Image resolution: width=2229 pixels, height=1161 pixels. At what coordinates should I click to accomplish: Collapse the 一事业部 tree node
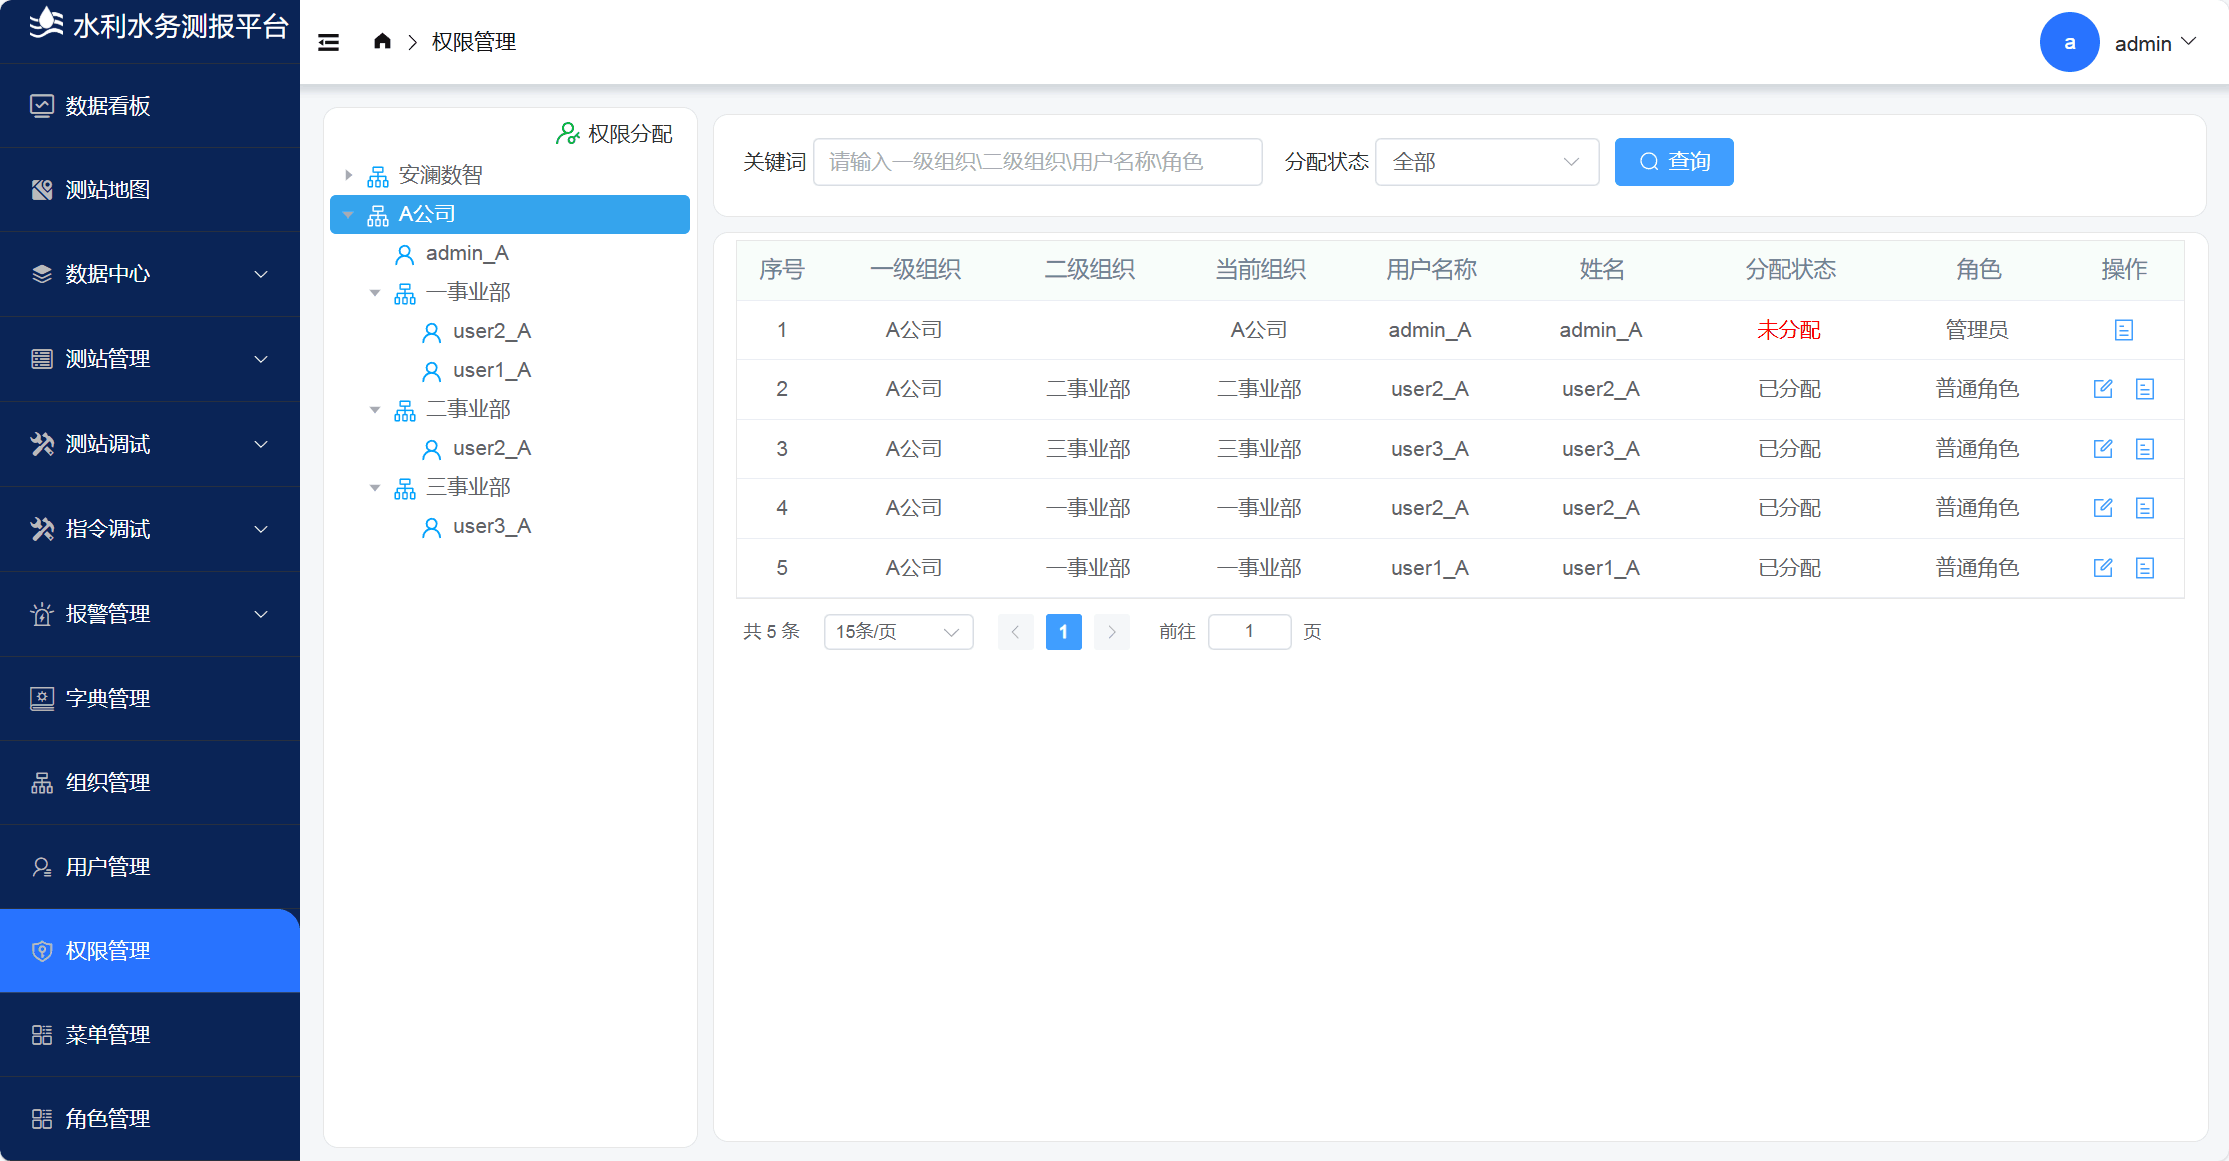[375, 293]
